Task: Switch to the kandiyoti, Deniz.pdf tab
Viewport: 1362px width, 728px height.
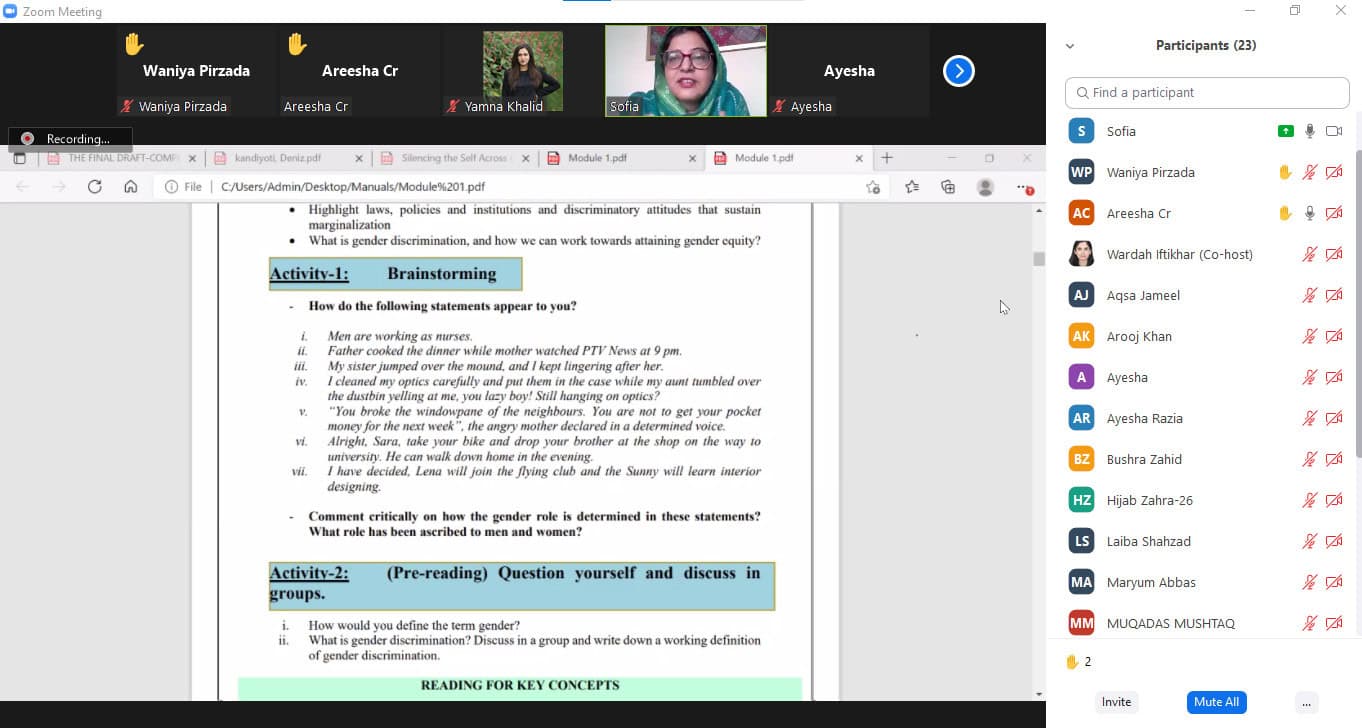Action: [278, 158]
